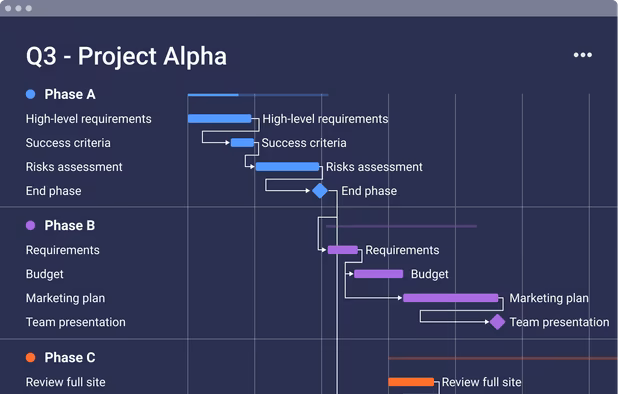Select Team presentation in the task list

tap(76, 322)
